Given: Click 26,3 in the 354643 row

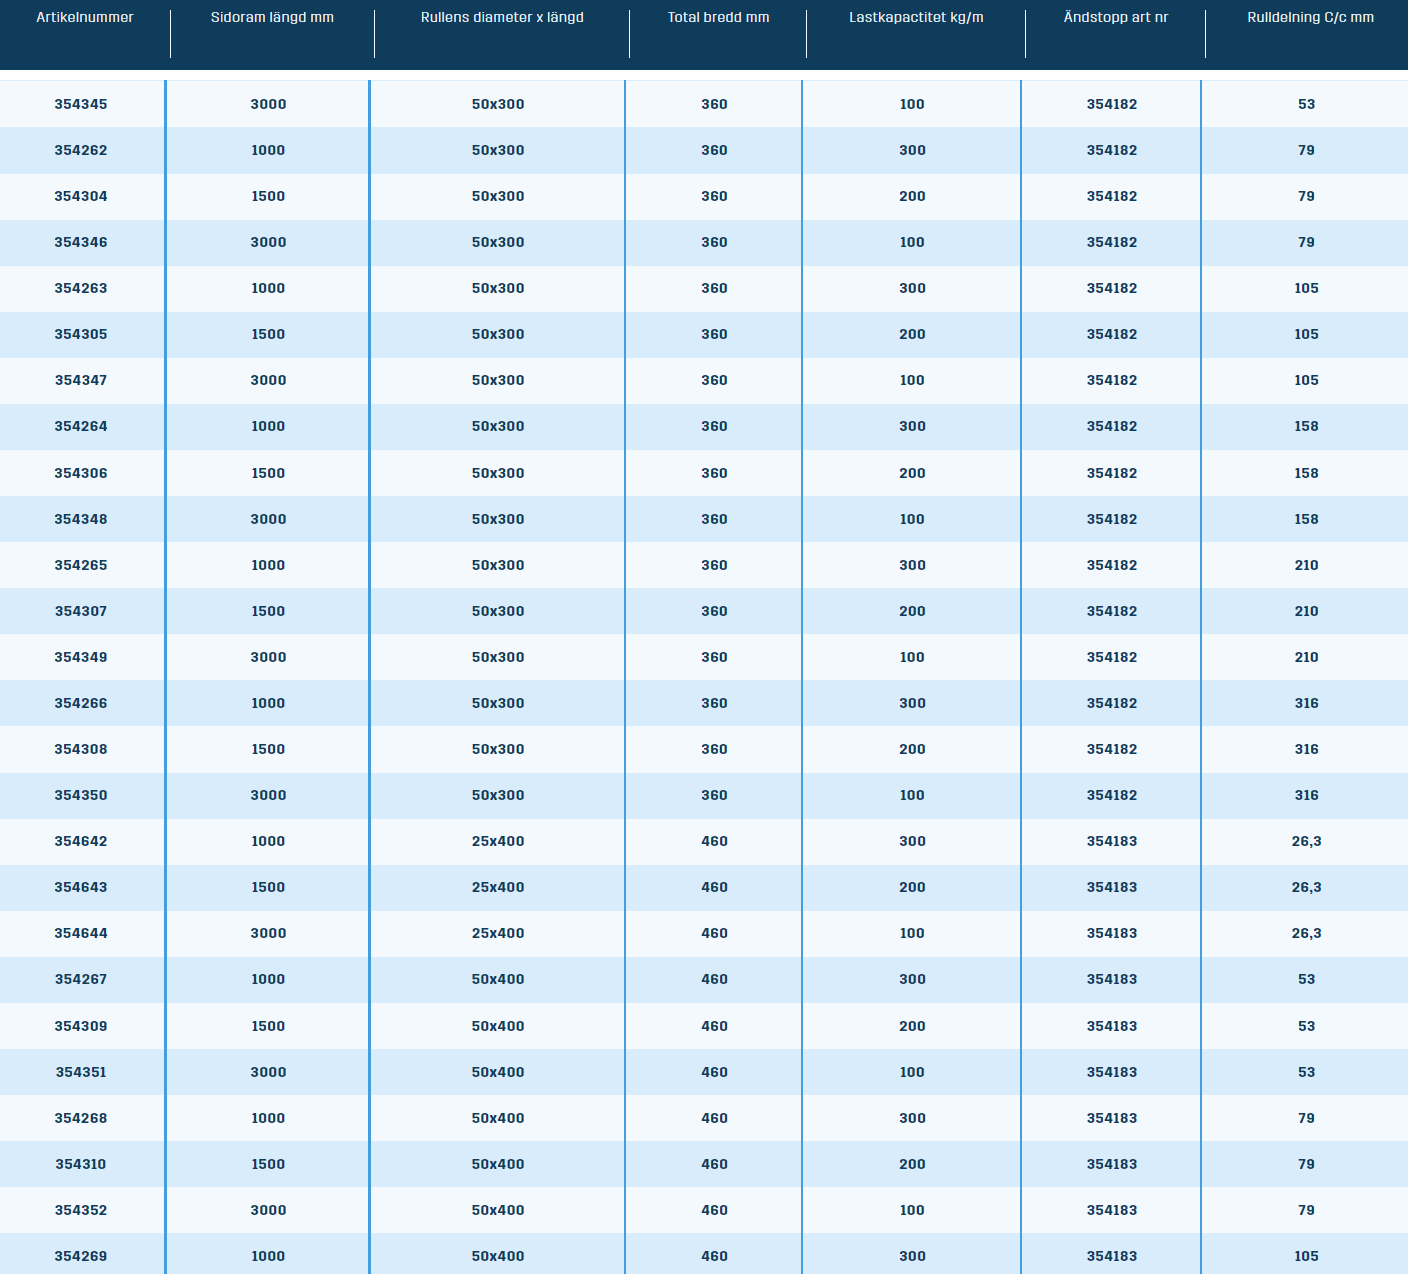Looking at the screenshot, I should tap(1306, 887).
